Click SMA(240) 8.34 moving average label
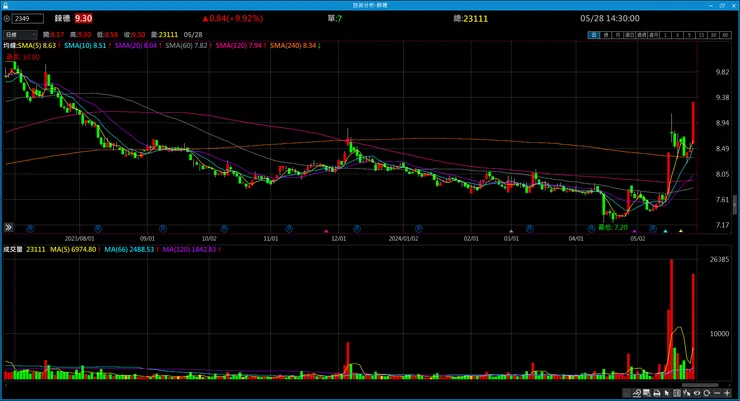 295,46
